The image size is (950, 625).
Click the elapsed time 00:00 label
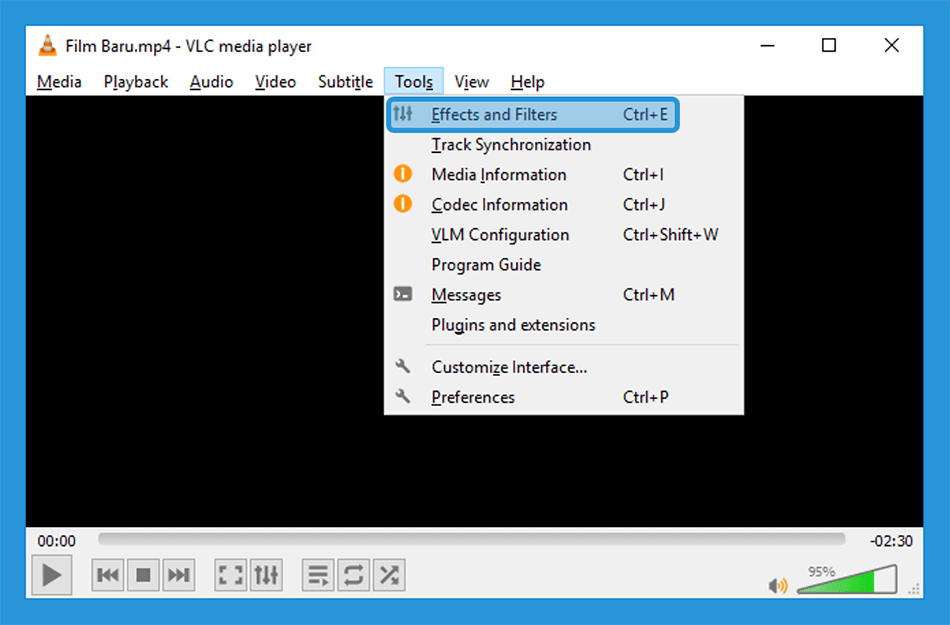pyautogui.click(x=56, y=541)
